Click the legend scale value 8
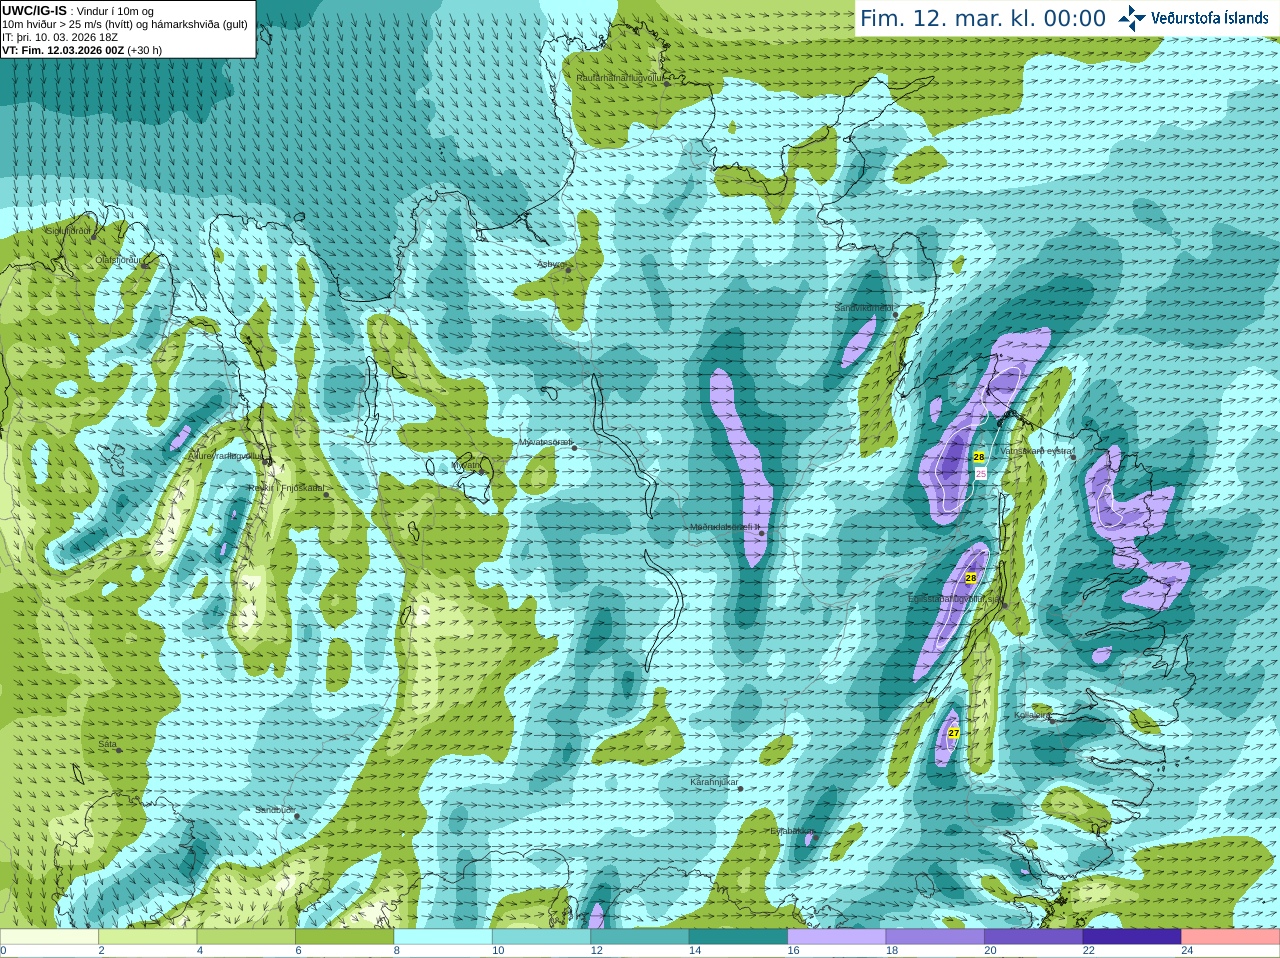Screen dimensions: 1280x958 (x=397, y=951)
